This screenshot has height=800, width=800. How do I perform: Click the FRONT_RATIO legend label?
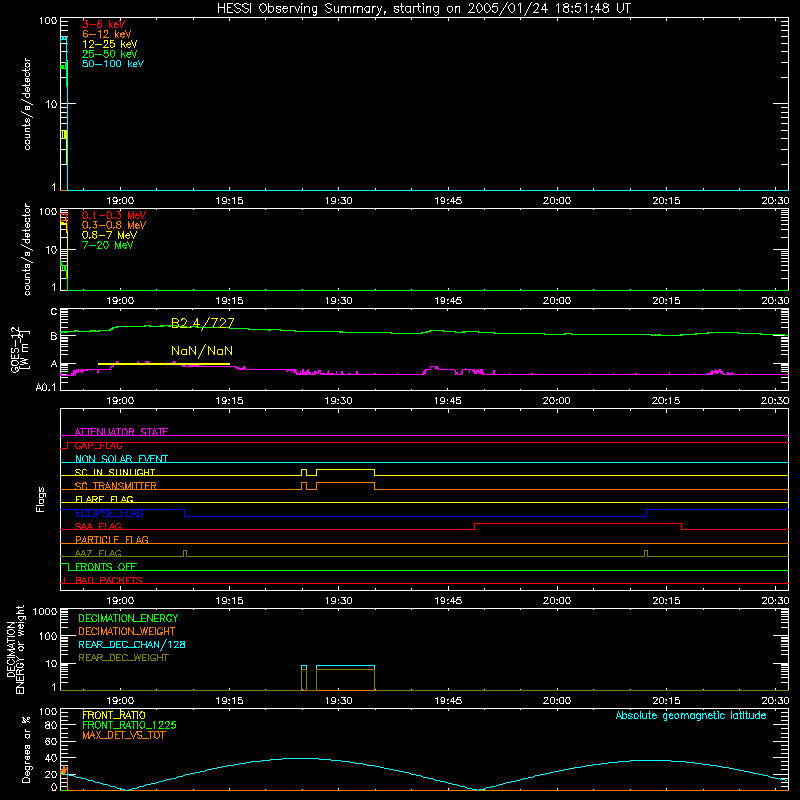pyautogui.click(x=114, y=715)
